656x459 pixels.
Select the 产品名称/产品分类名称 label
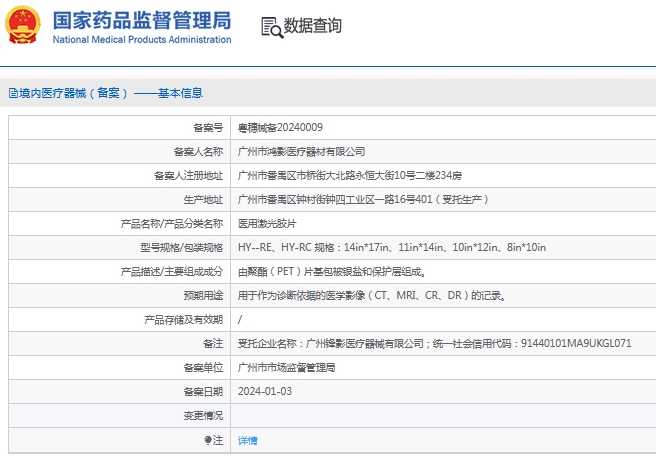click(x=172, y=223)
